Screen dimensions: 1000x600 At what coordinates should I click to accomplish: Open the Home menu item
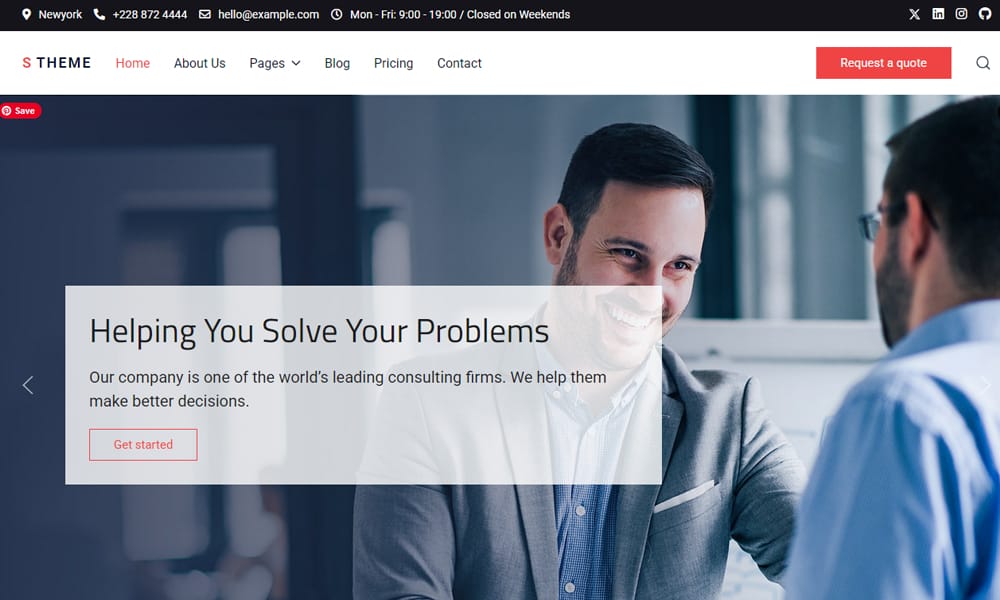(x=133, y=63)
